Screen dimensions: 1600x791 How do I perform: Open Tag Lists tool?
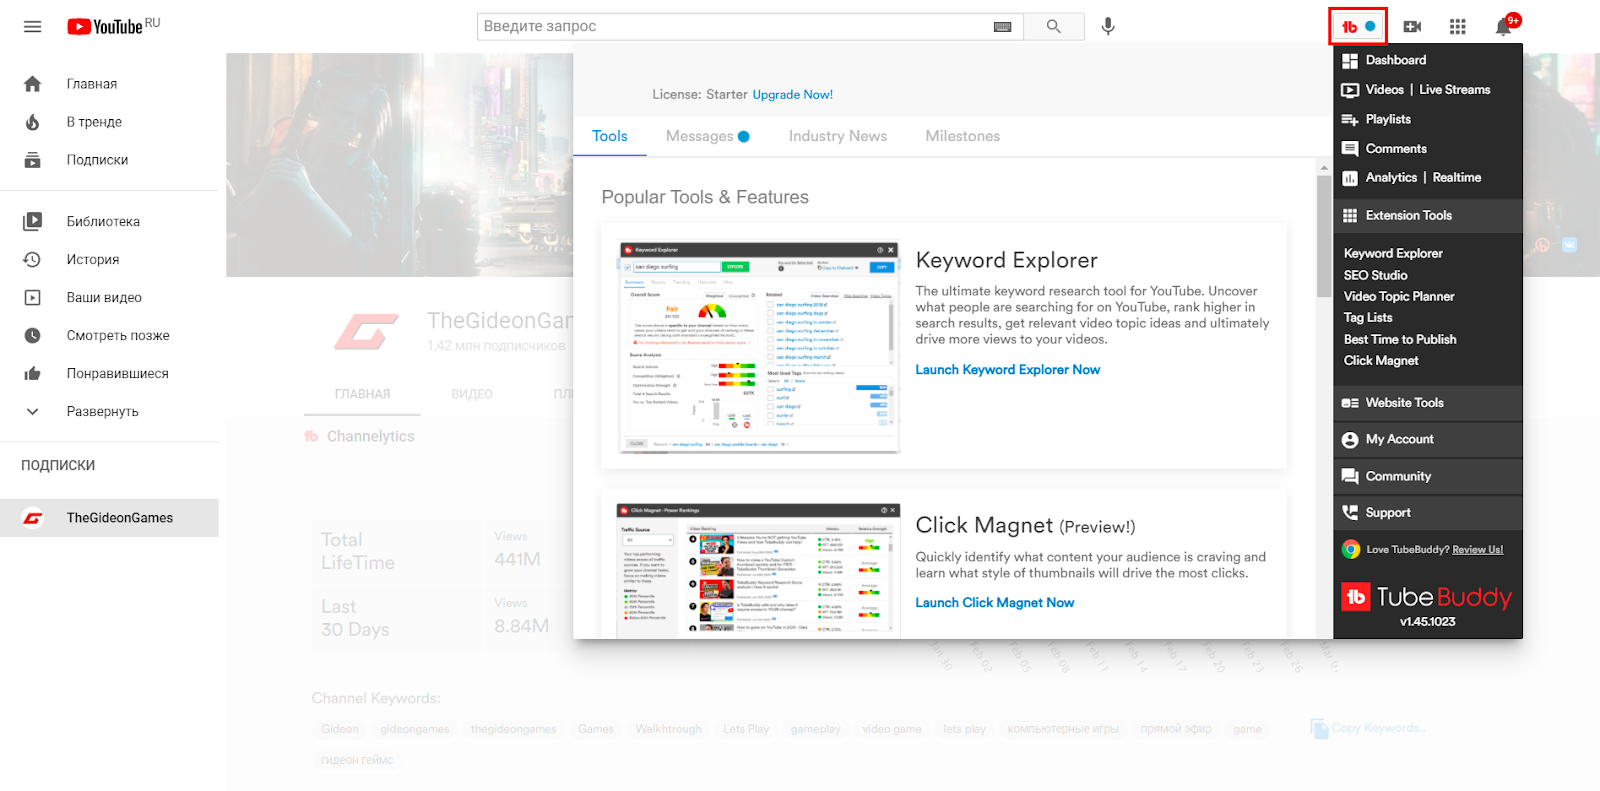click(x=1367, y=317)
